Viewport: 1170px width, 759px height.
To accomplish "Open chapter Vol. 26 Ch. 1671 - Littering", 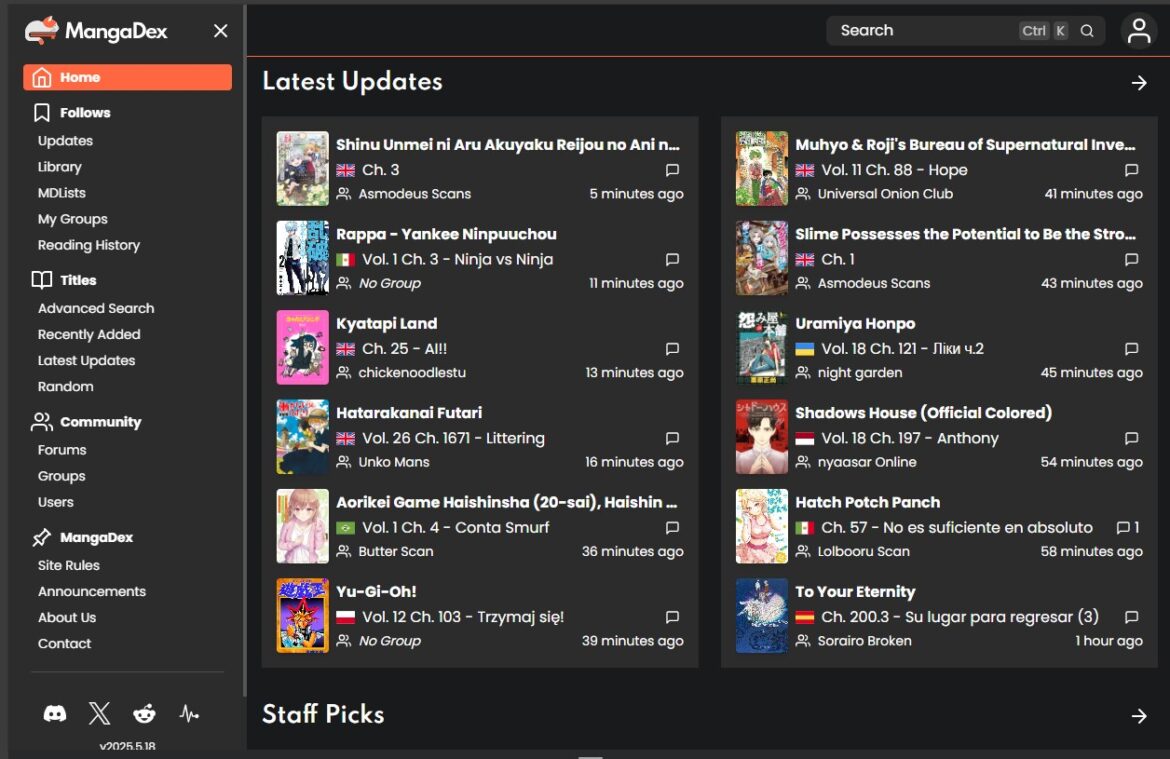I will click(453, 438).
